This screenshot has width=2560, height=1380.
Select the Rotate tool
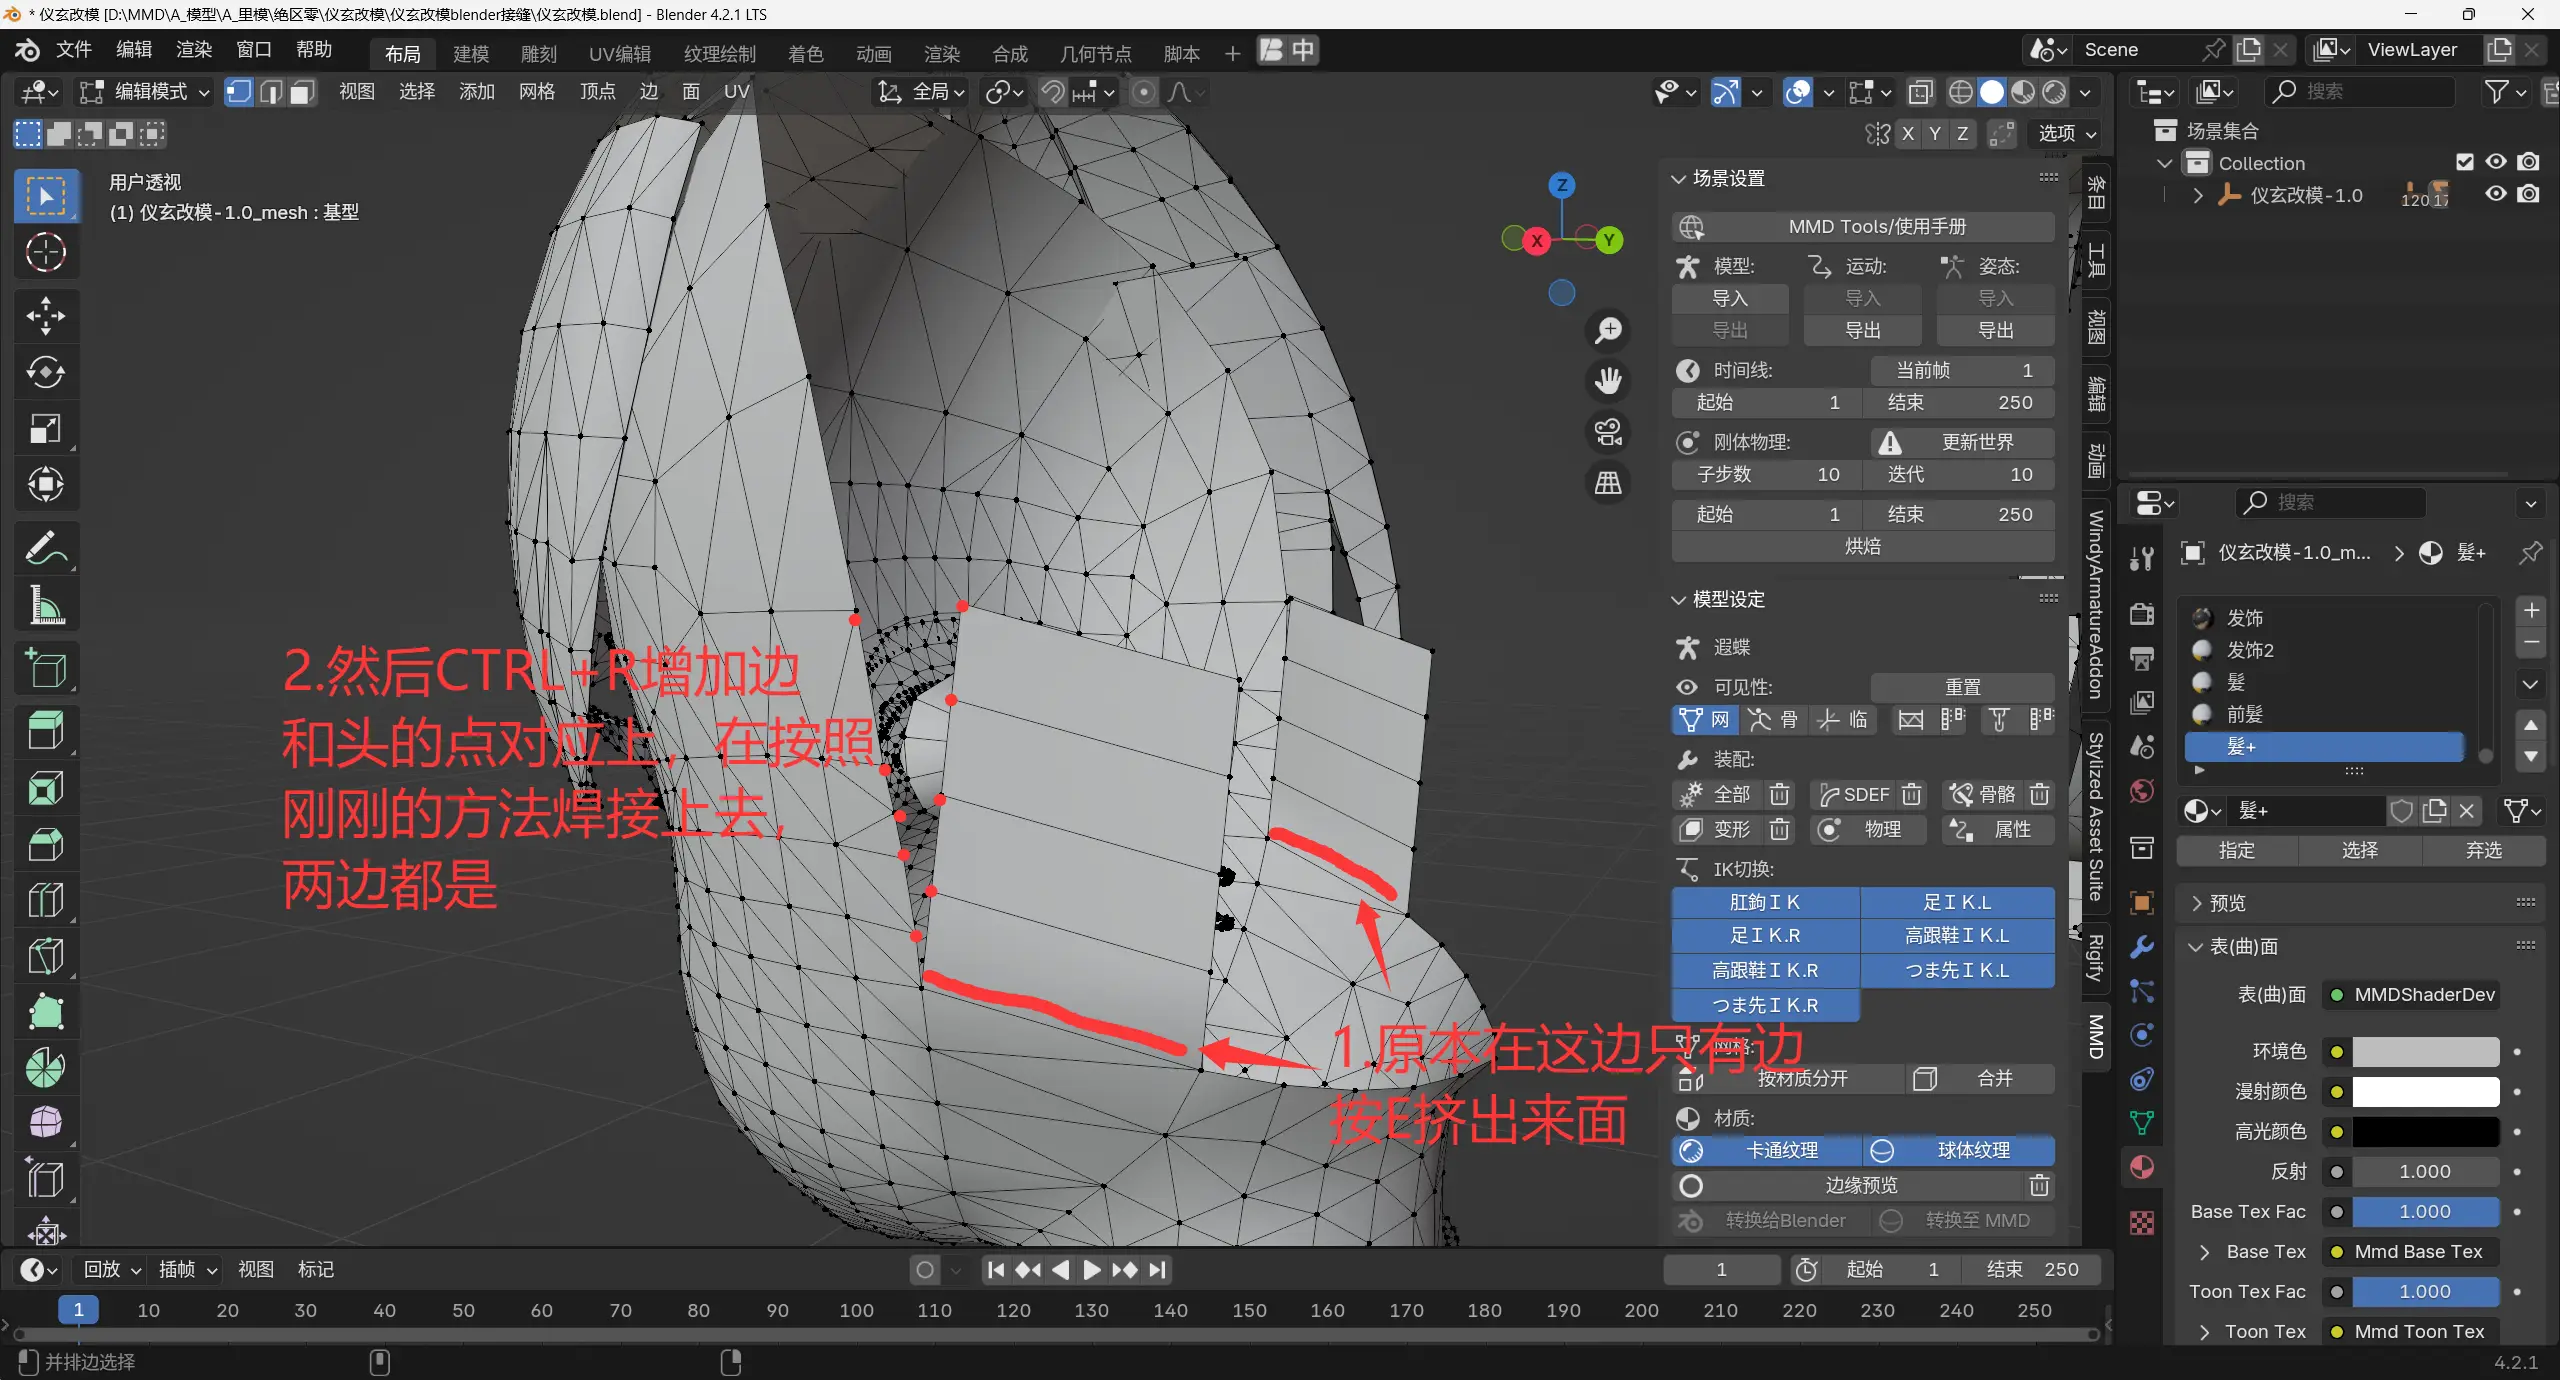[45, 372]
